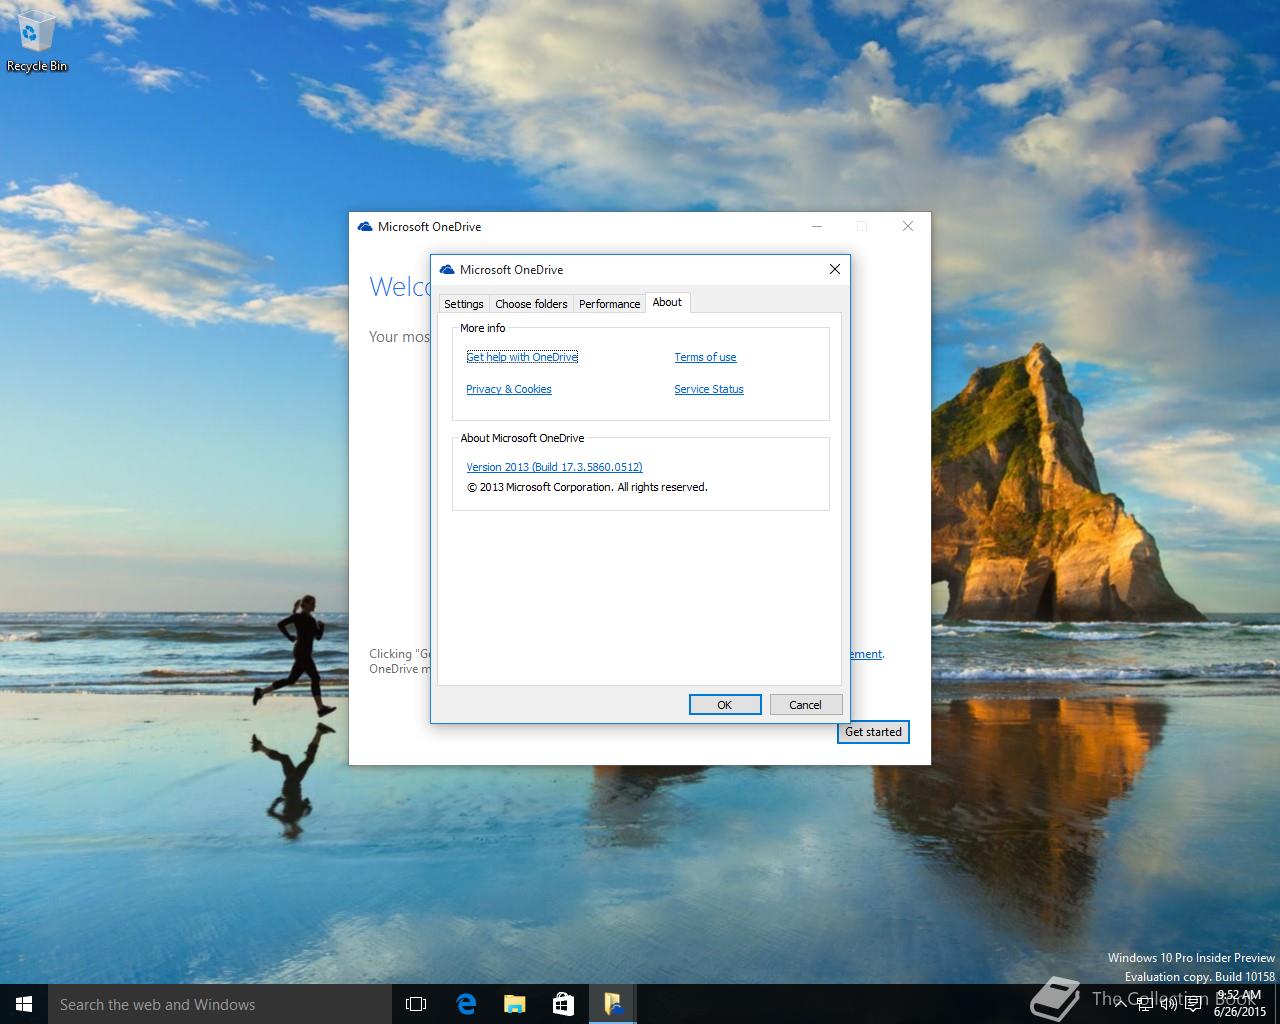Launch Microsoft Edge from the taskbar
The height and width of the screenshot is (1024, 1280).
[x=466, y=1004]
